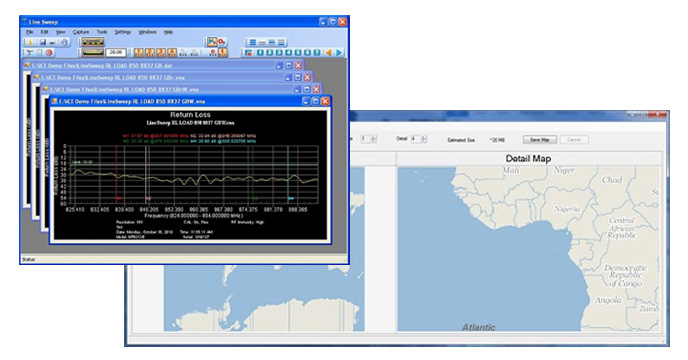Viewport: 688px width, 360px height.
Task: Open the Capture menu
Action: 81,32
